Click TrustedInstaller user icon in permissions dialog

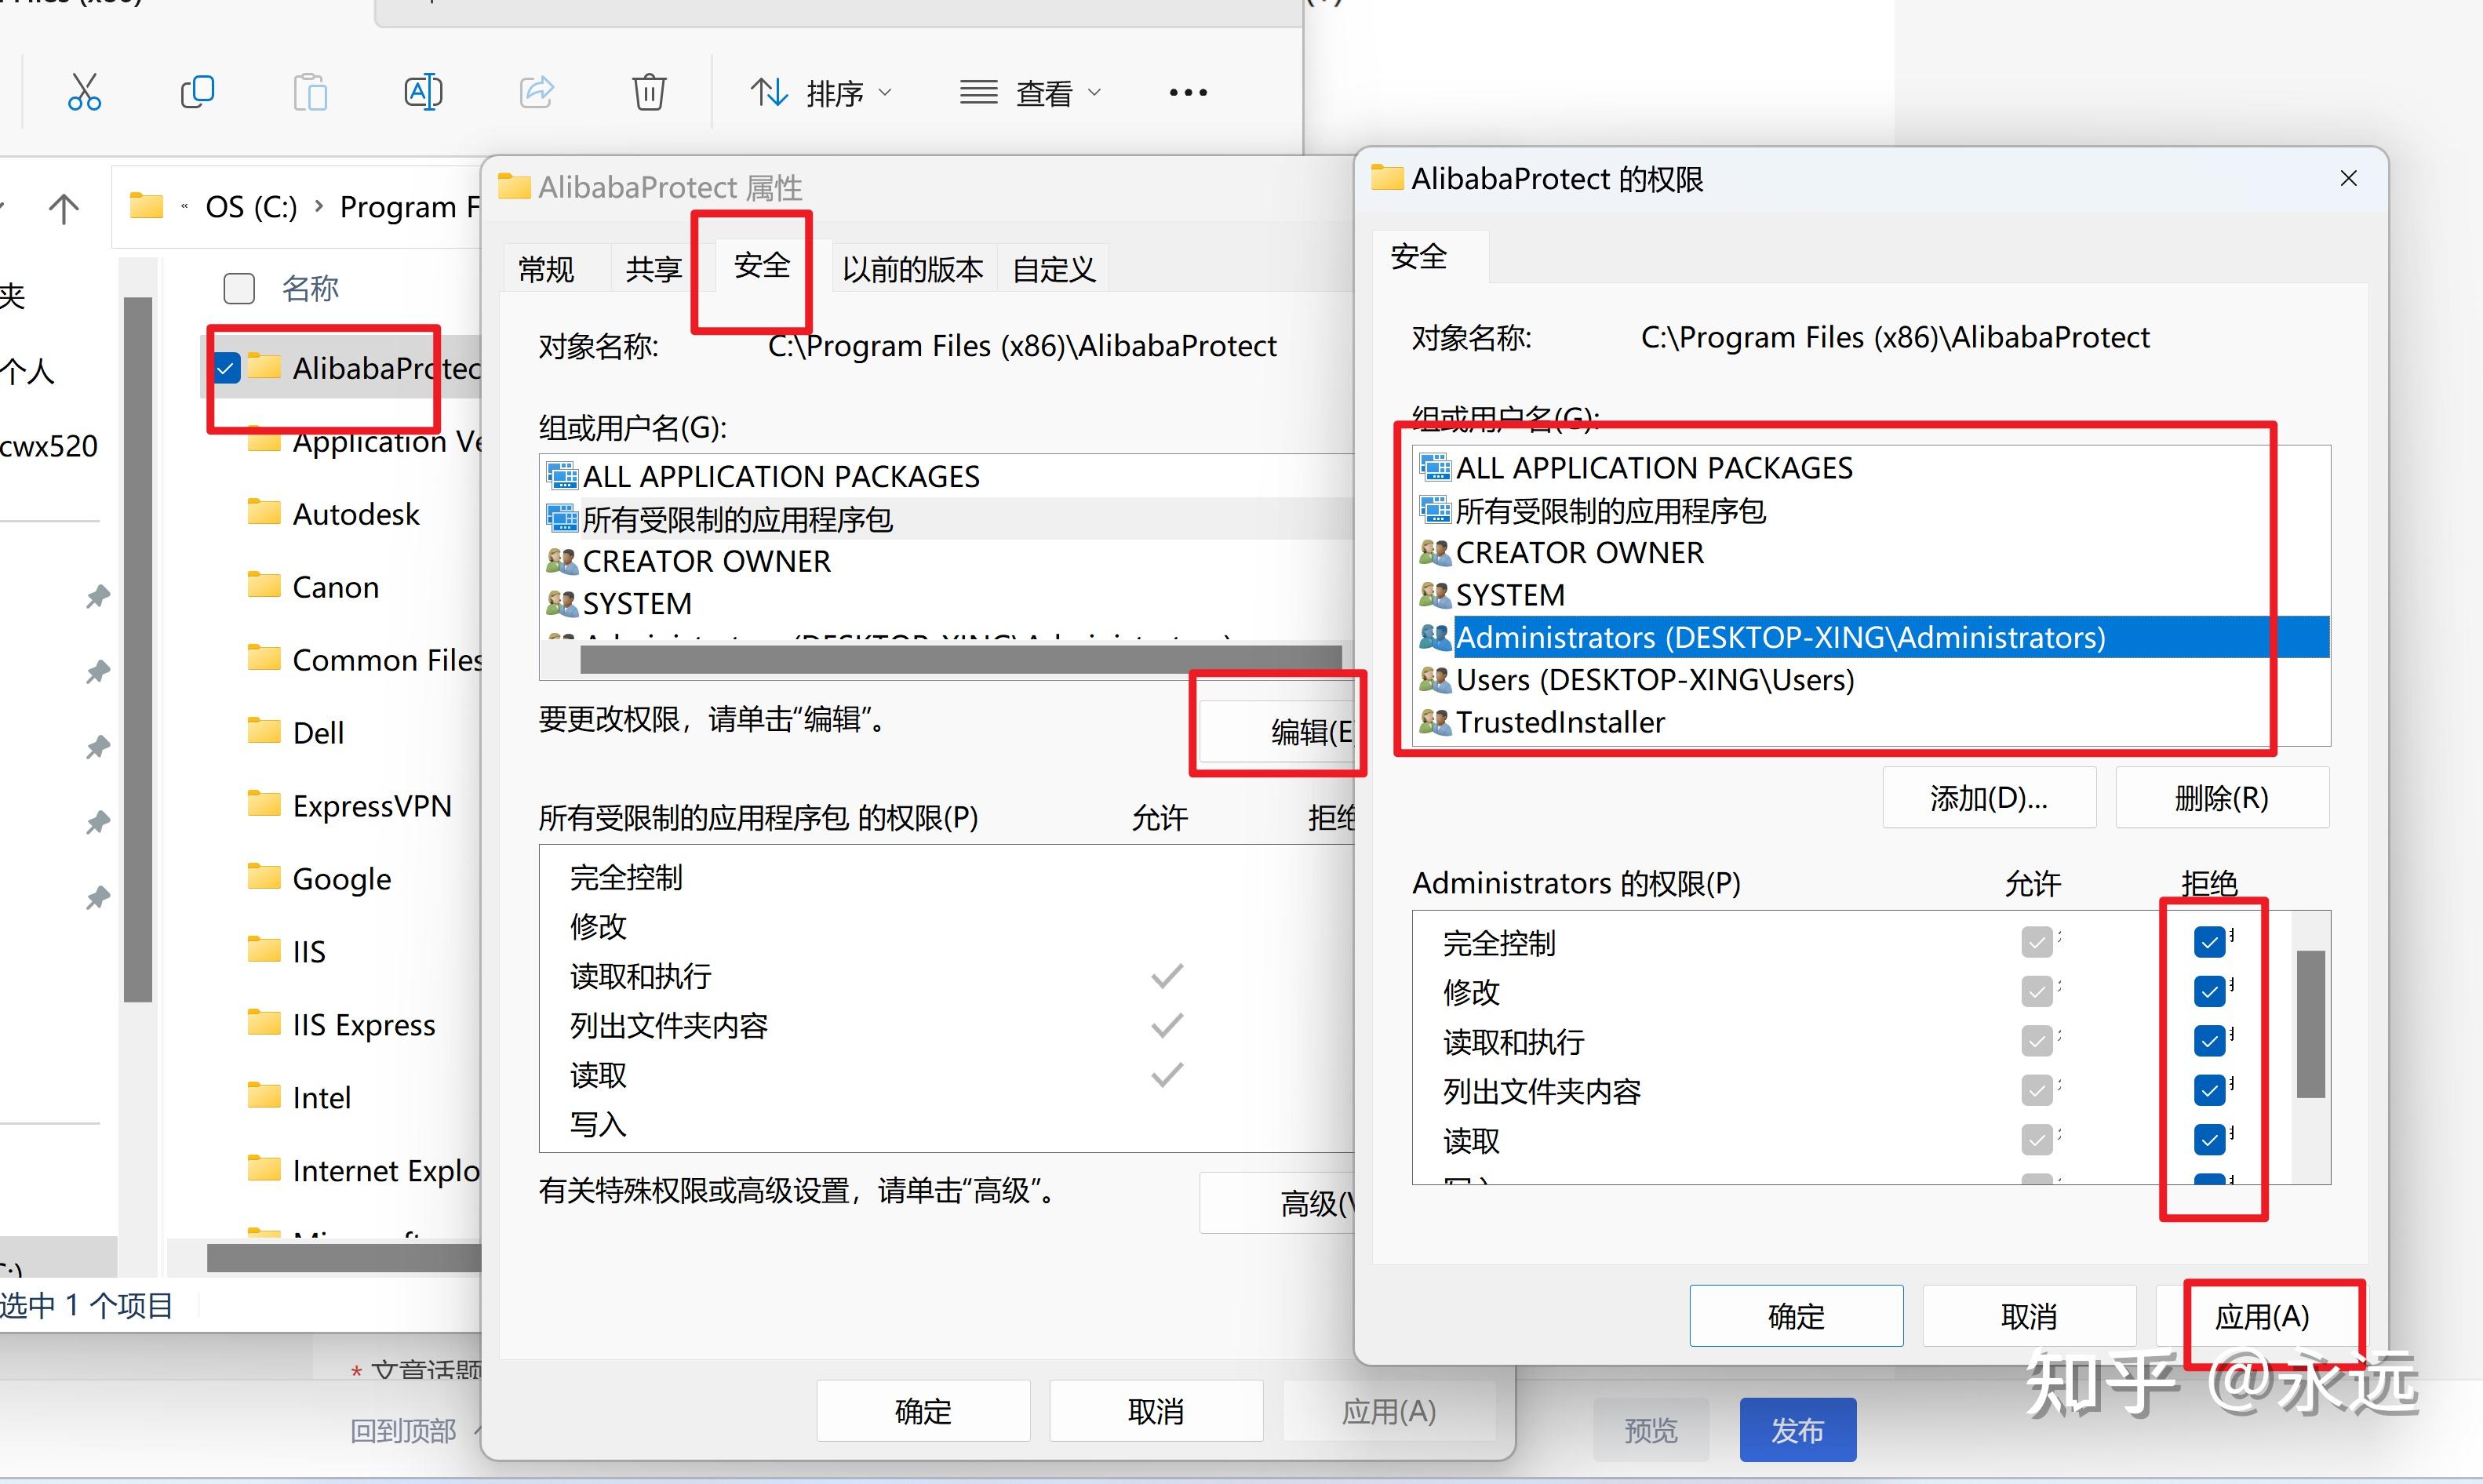(1435, 722)
